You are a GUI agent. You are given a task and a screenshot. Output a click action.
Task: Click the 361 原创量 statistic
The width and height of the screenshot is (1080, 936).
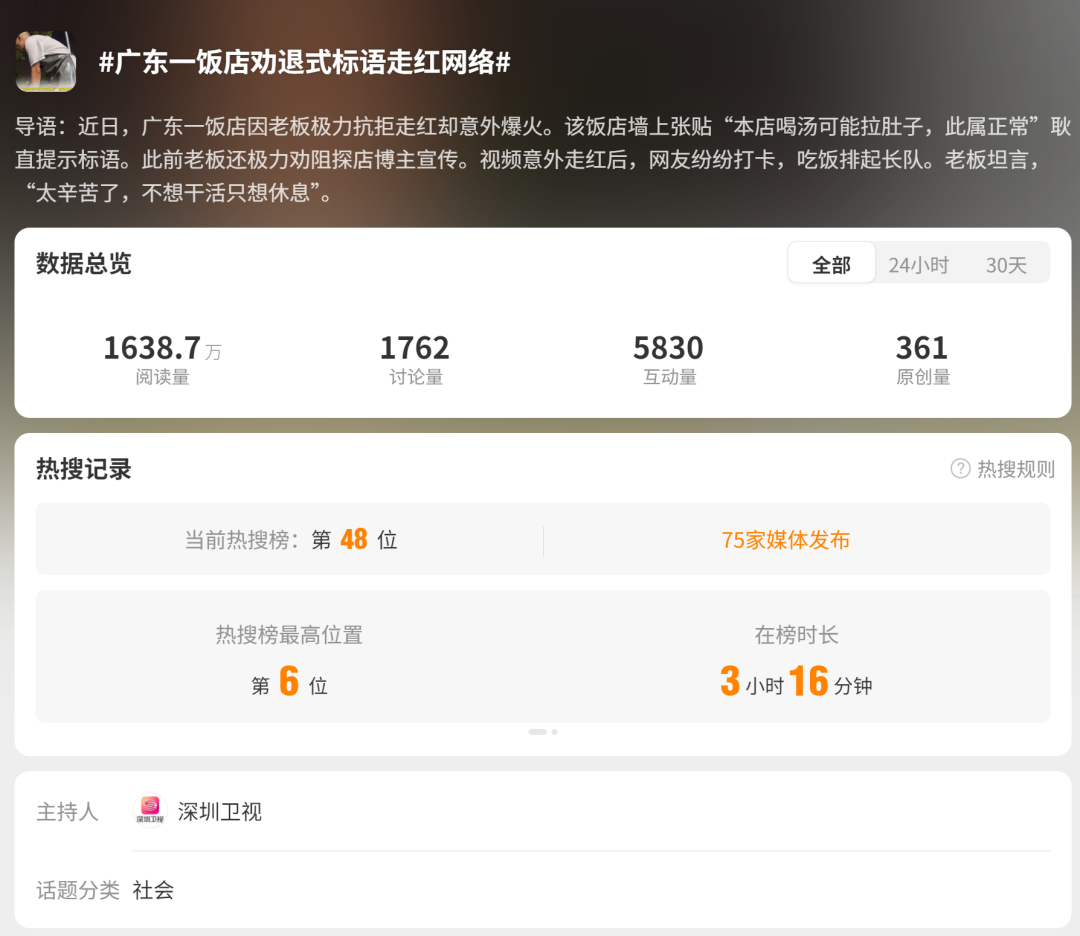click(x=922, y=359)
